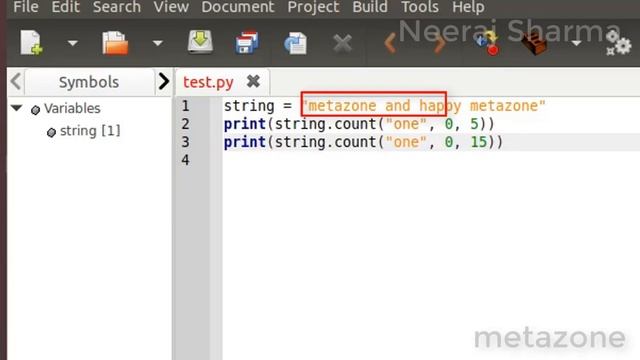Click the Save file icon
Viewport: 640px width, 360px height.
[x=200, y=42]
